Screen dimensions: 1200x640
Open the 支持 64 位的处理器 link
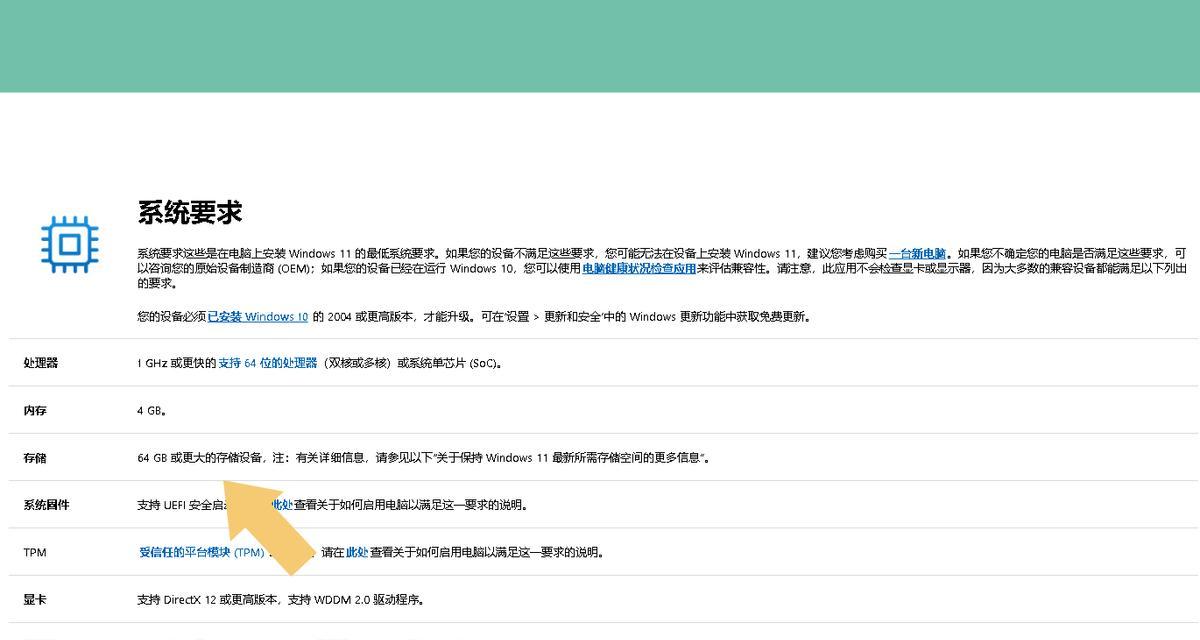coord(268,363)
